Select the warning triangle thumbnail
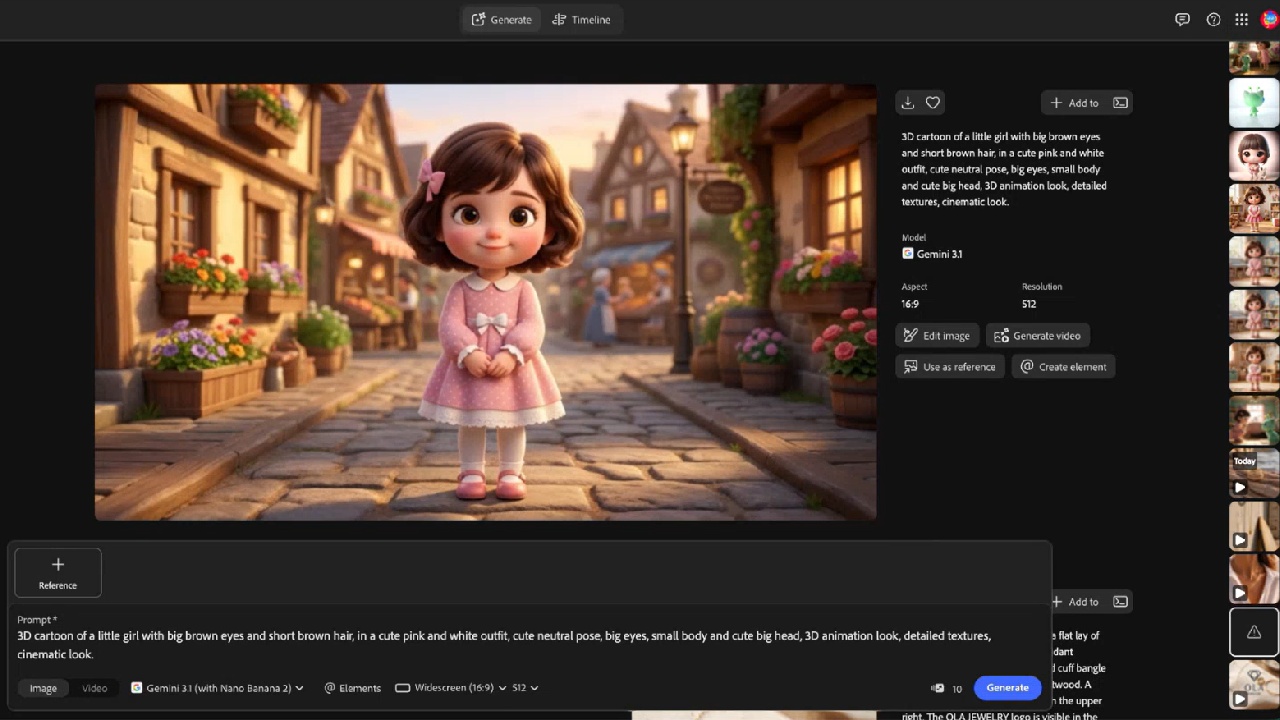The image size is (1280, 720). (1254, 632)
